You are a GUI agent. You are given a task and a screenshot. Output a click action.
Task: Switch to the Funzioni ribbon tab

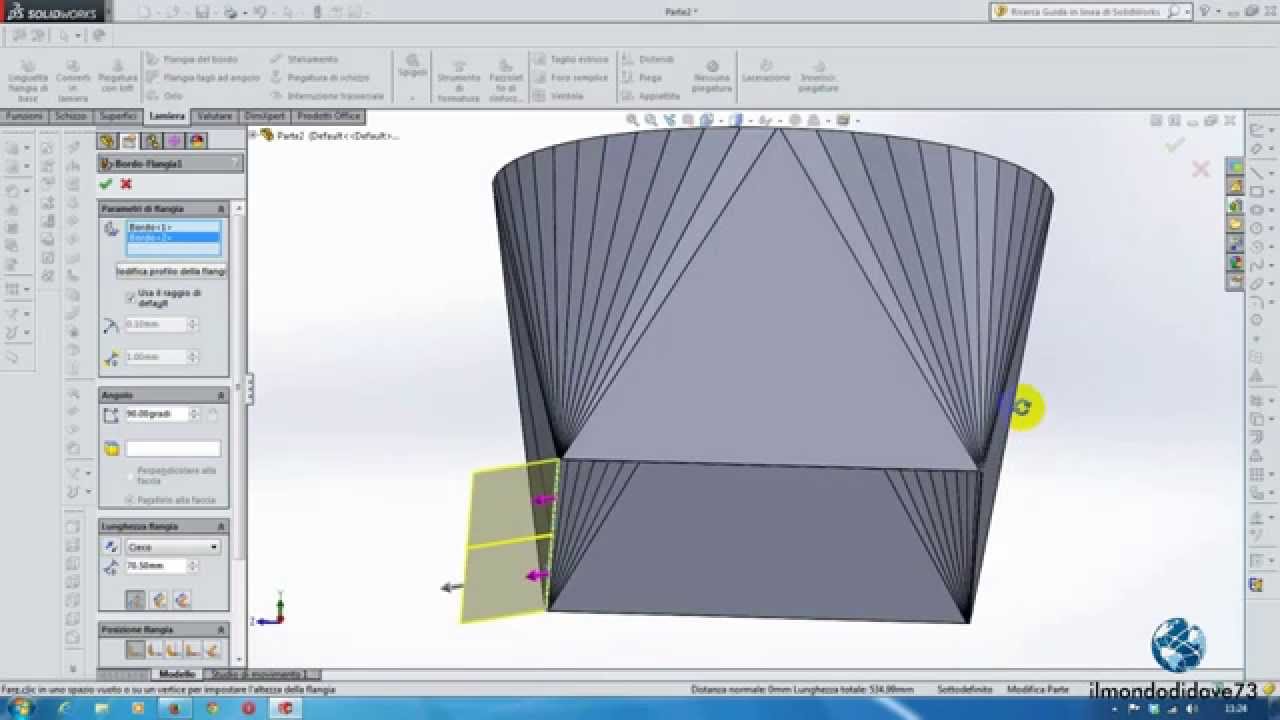[25, 116]
